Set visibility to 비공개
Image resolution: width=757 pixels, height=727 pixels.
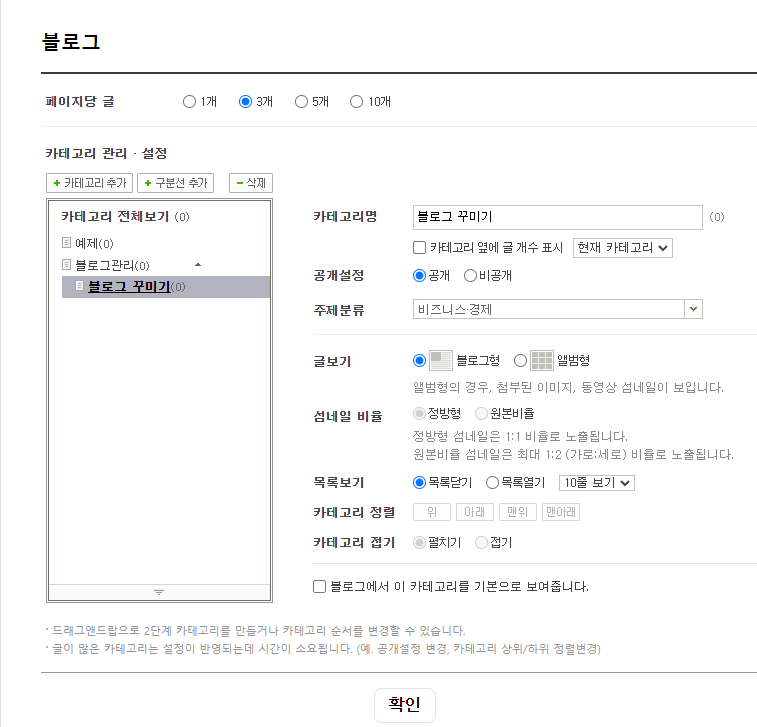[470, 276]
